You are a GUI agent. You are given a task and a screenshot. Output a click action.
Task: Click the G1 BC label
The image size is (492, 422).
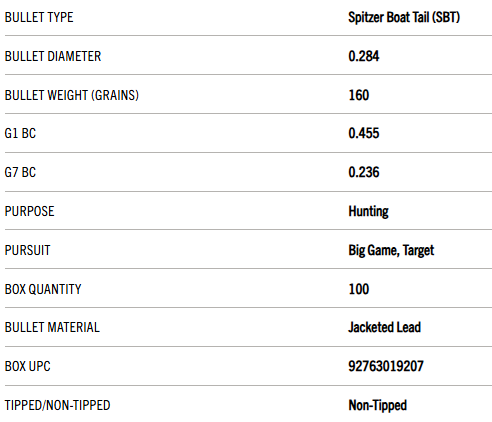pos(20,133)
